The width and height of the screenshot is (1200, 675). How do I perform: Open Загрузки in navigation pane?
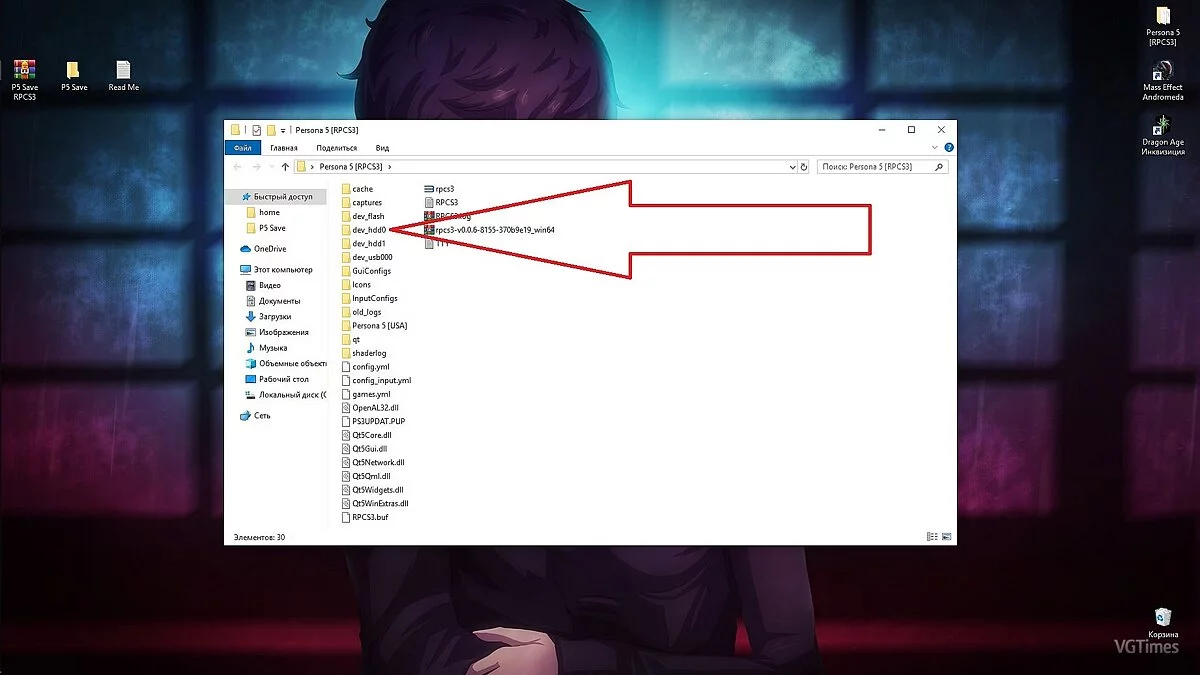pos(268,316)
